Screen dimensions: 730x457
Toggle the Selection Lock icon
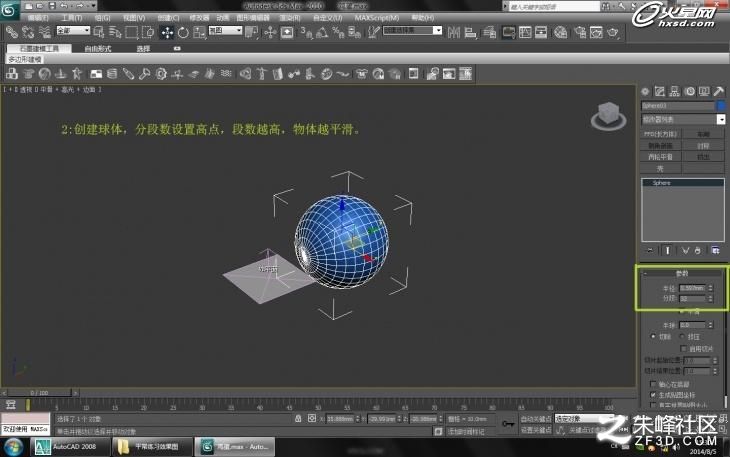pyautogui.click(x=298, y=418)
